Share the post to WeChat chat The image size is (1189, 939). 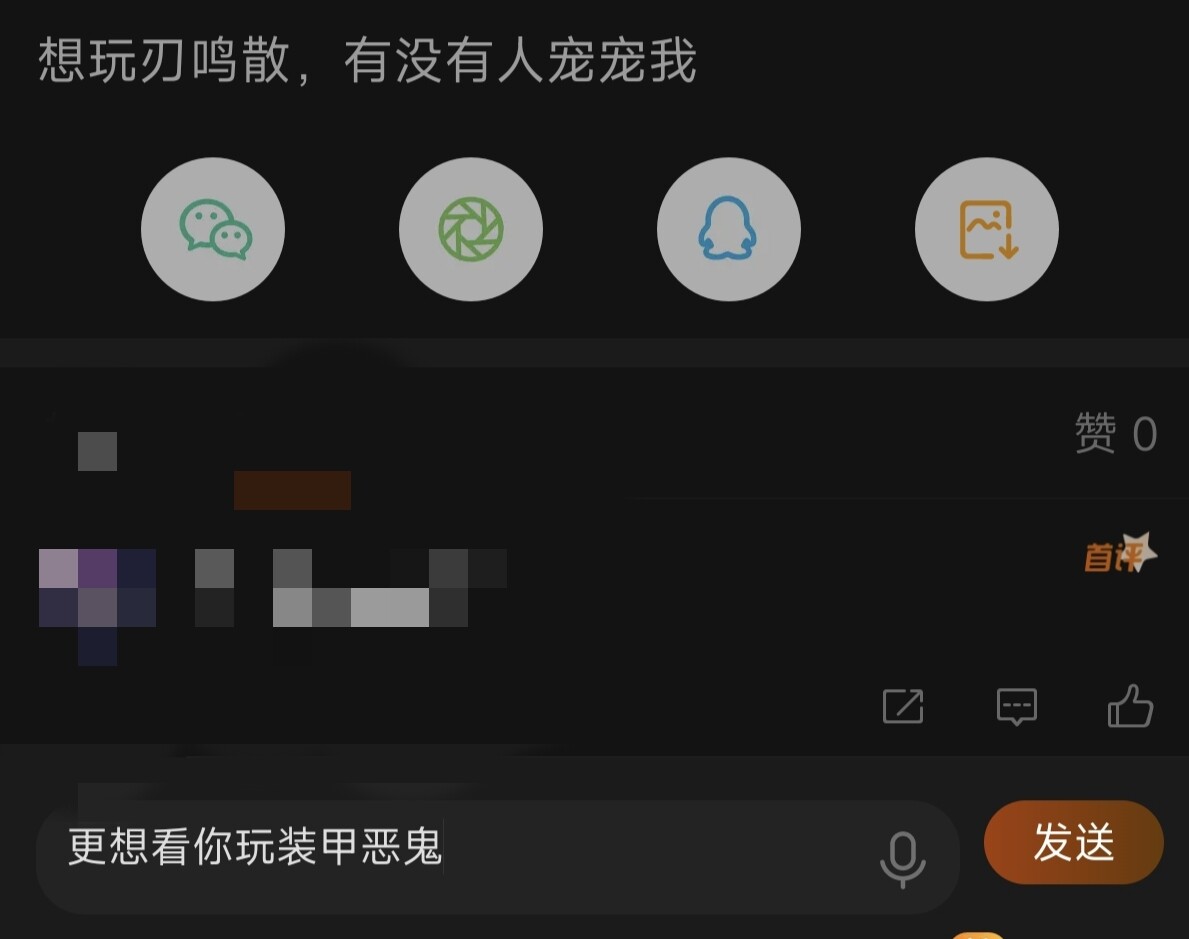[x=213, y=229]
